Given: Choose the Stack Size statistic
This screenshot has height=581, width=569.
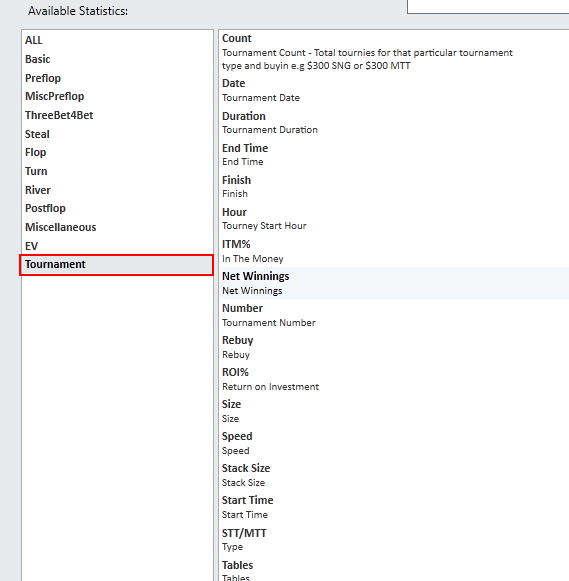Looking at the screenshot, I should [394, 475].
